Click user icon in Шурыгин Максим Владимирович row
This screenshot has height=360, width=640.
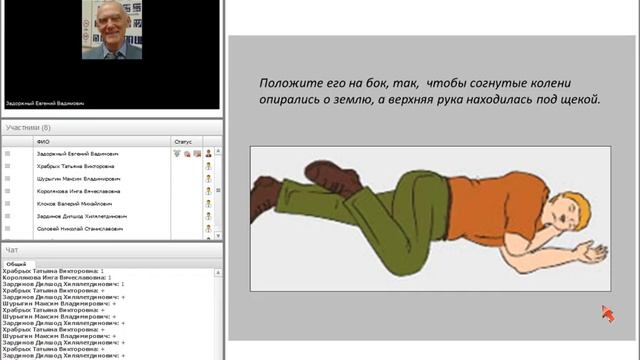pos(208,179)
